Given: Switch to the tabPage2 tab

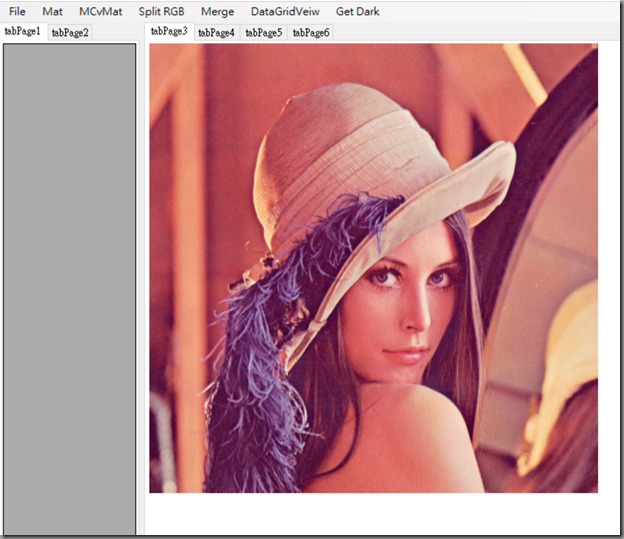Looking at the screenshot, I should coord(70,33).
